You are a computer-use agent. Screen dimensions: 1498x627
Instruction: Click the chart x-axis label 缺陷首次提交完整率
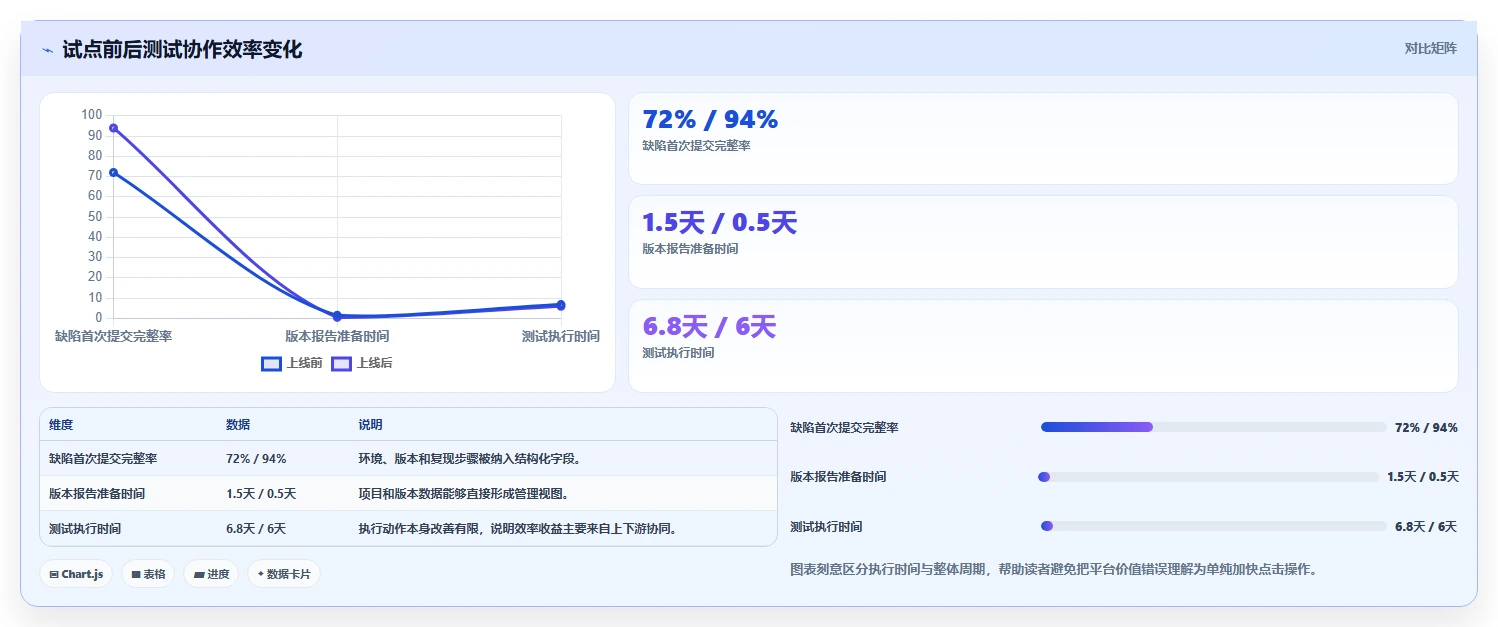(113, 336)
